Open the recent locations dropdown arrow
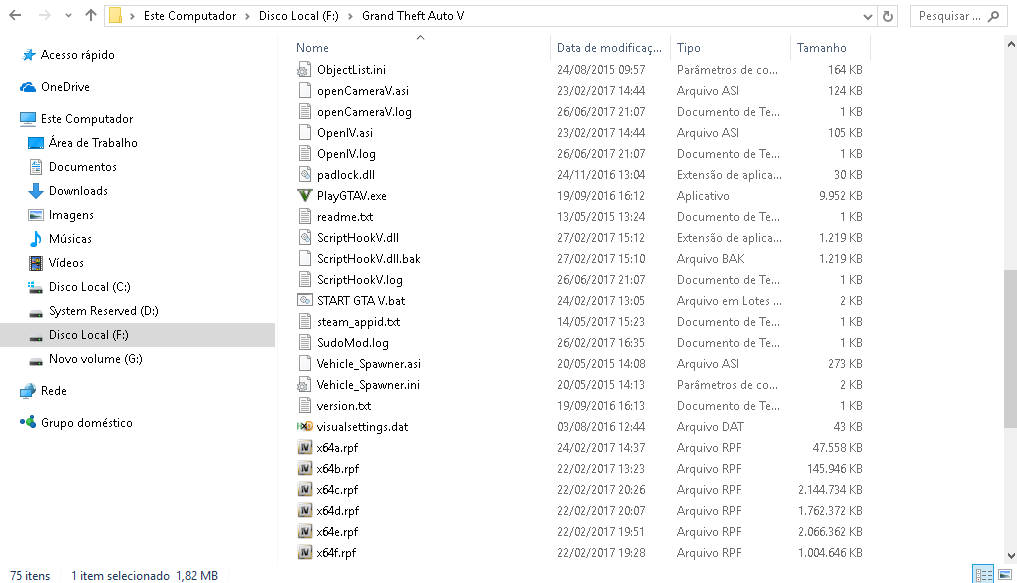 pyautogui.click(x=68, y=16)
